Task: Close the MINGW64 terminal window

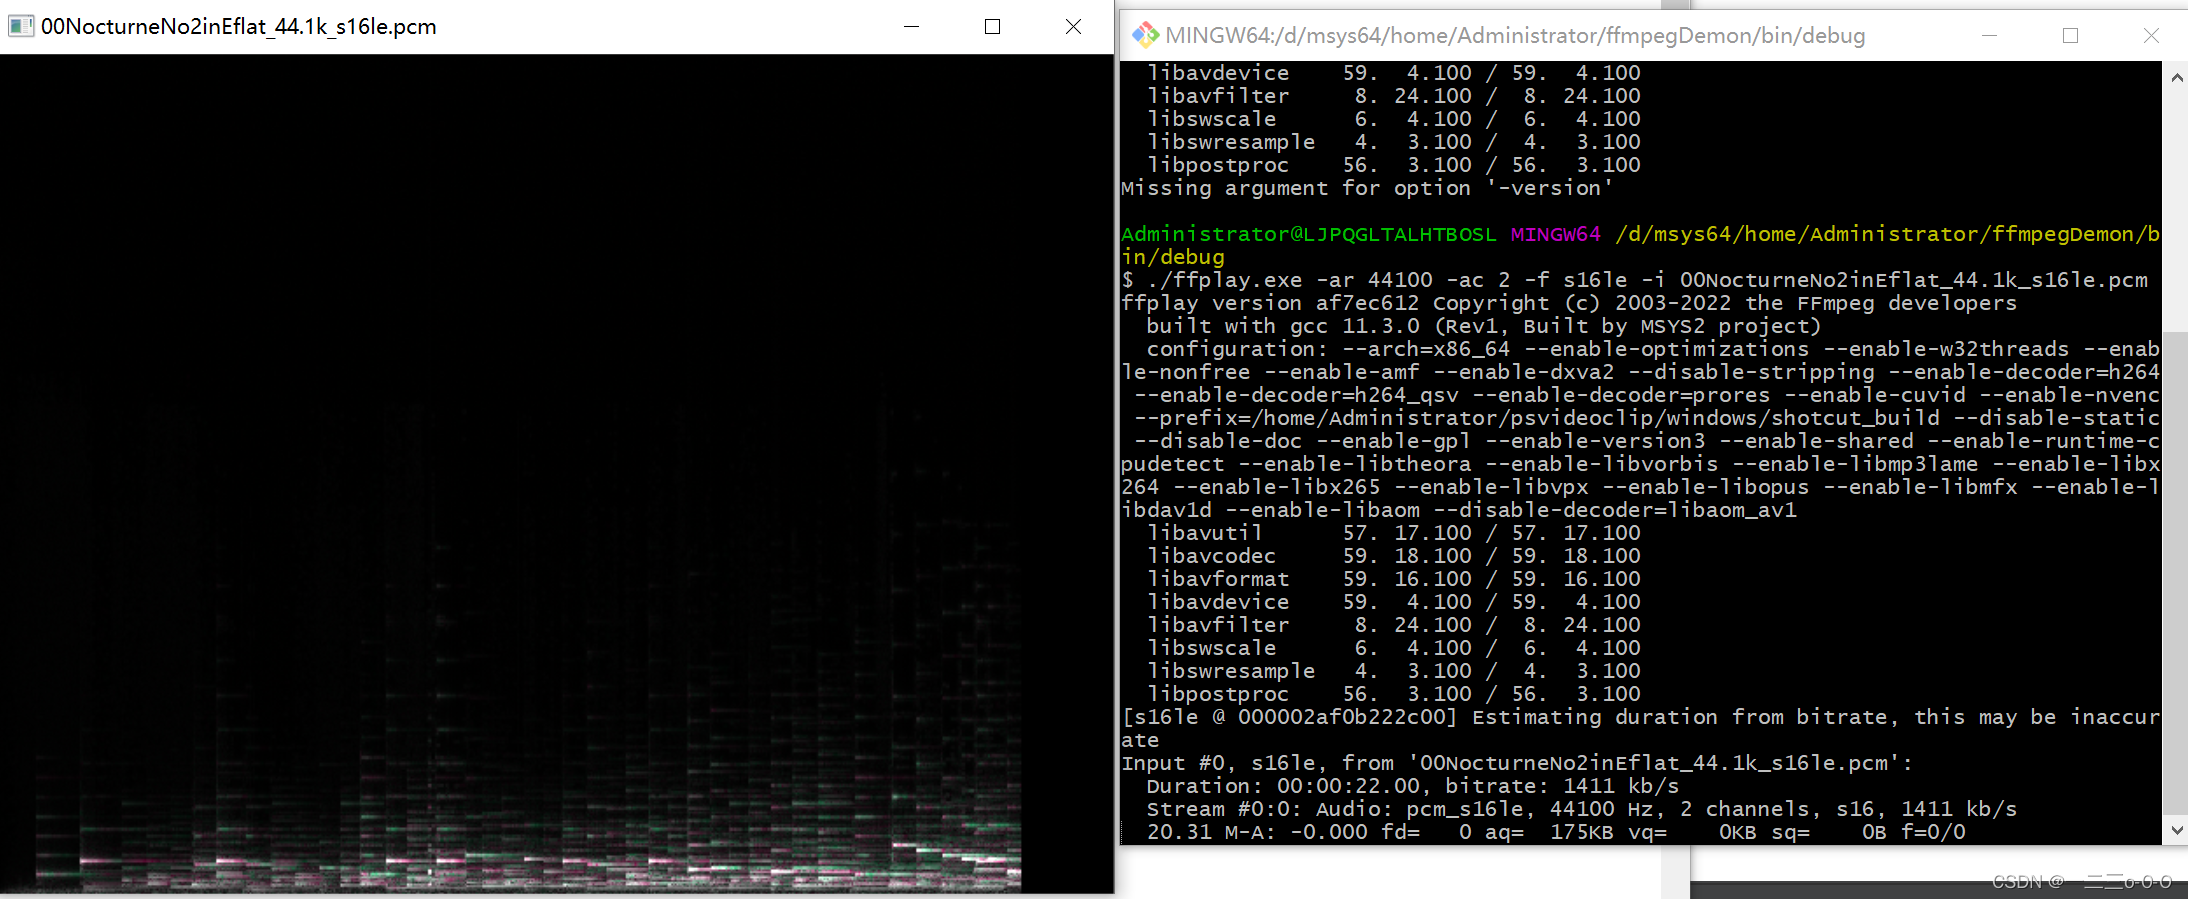Action: click(2151, 36)
